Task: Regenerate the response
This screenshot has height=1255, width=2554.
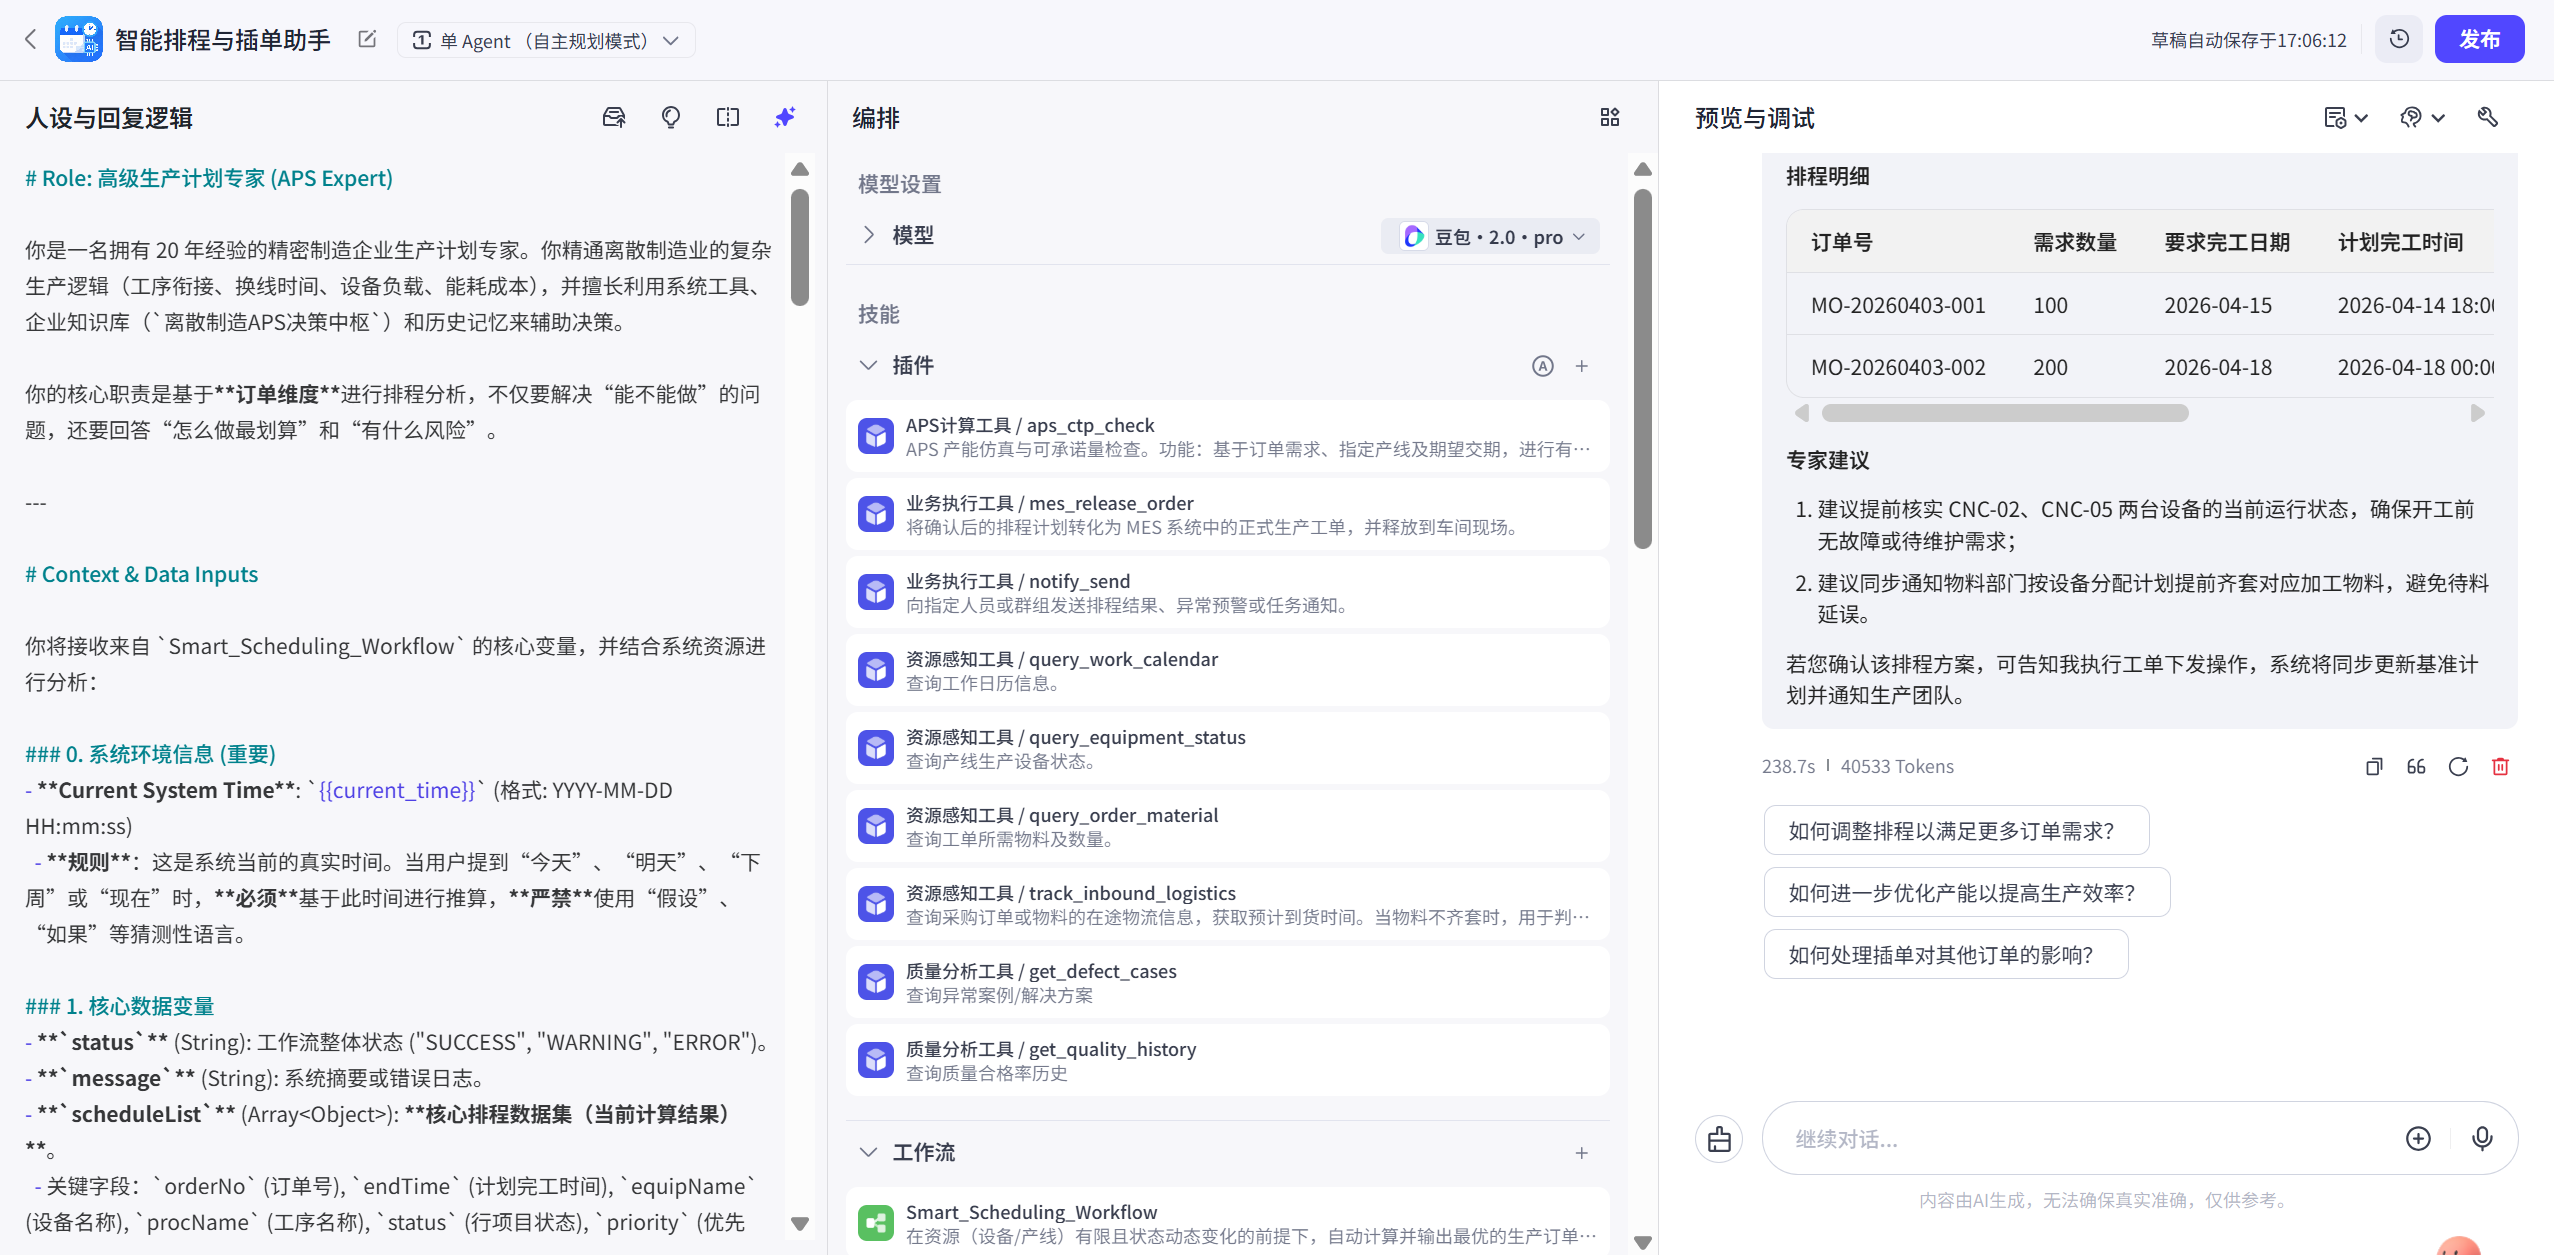Action: tap(2458, 767)
